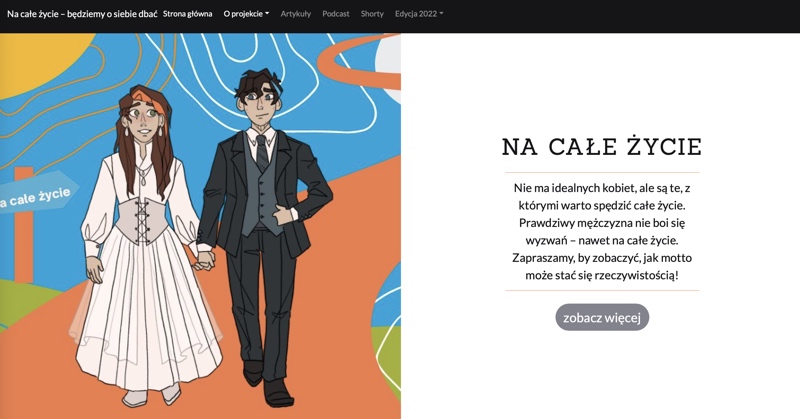The height and width of the screenshot is (419, 800).
Task: Click the 'zobacz więcej' button
Action: [602, 317]
